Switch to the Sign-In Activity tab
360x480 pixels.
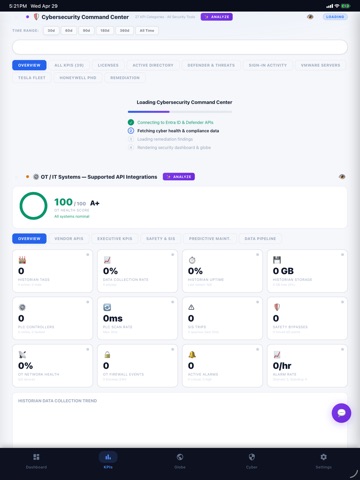pyautogui.click(x=268, y=65)
